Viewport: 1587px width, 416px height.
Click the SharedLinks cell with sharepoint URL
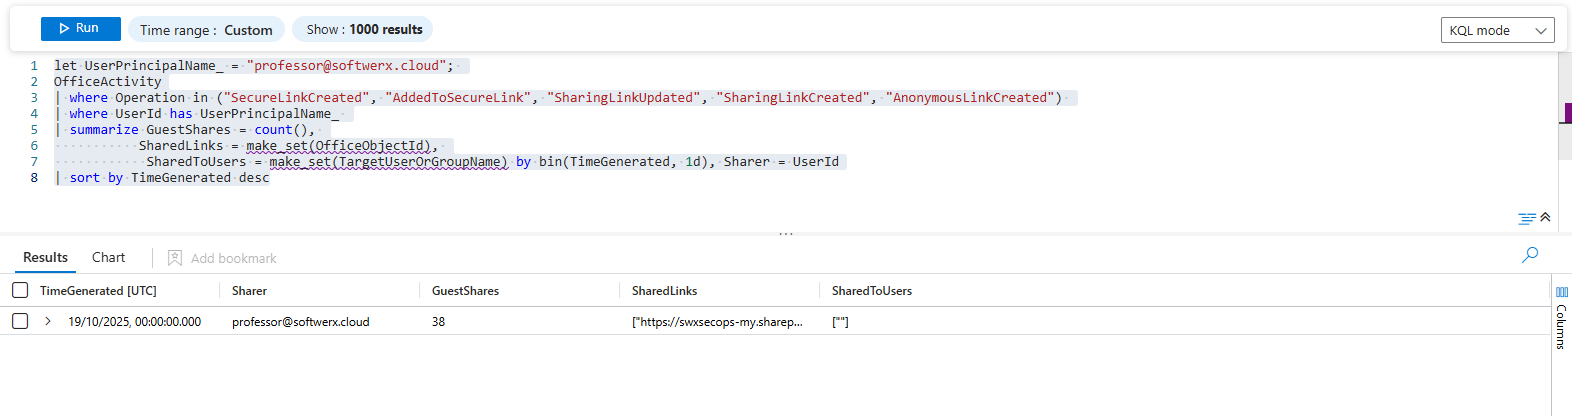716,322
